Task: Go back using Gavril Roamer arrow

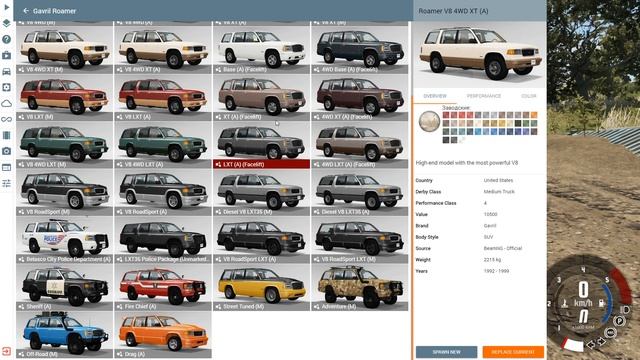Action: tap(26, 11)
